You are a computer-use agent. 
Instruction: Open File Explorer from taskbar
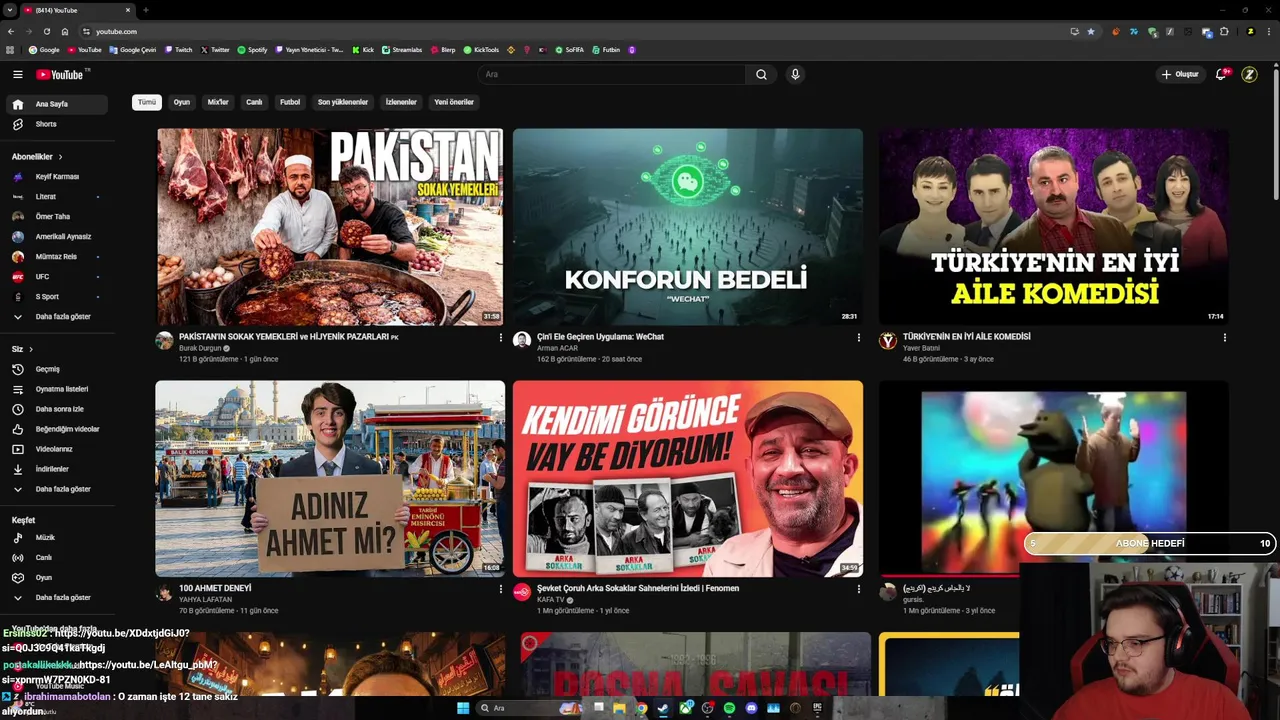619,708
